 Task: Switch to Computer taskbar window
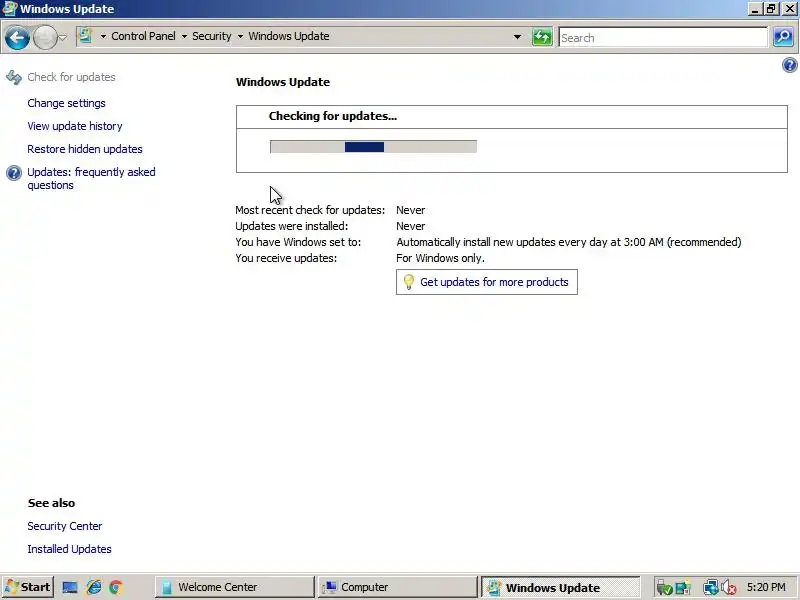[x=397, y=587]
